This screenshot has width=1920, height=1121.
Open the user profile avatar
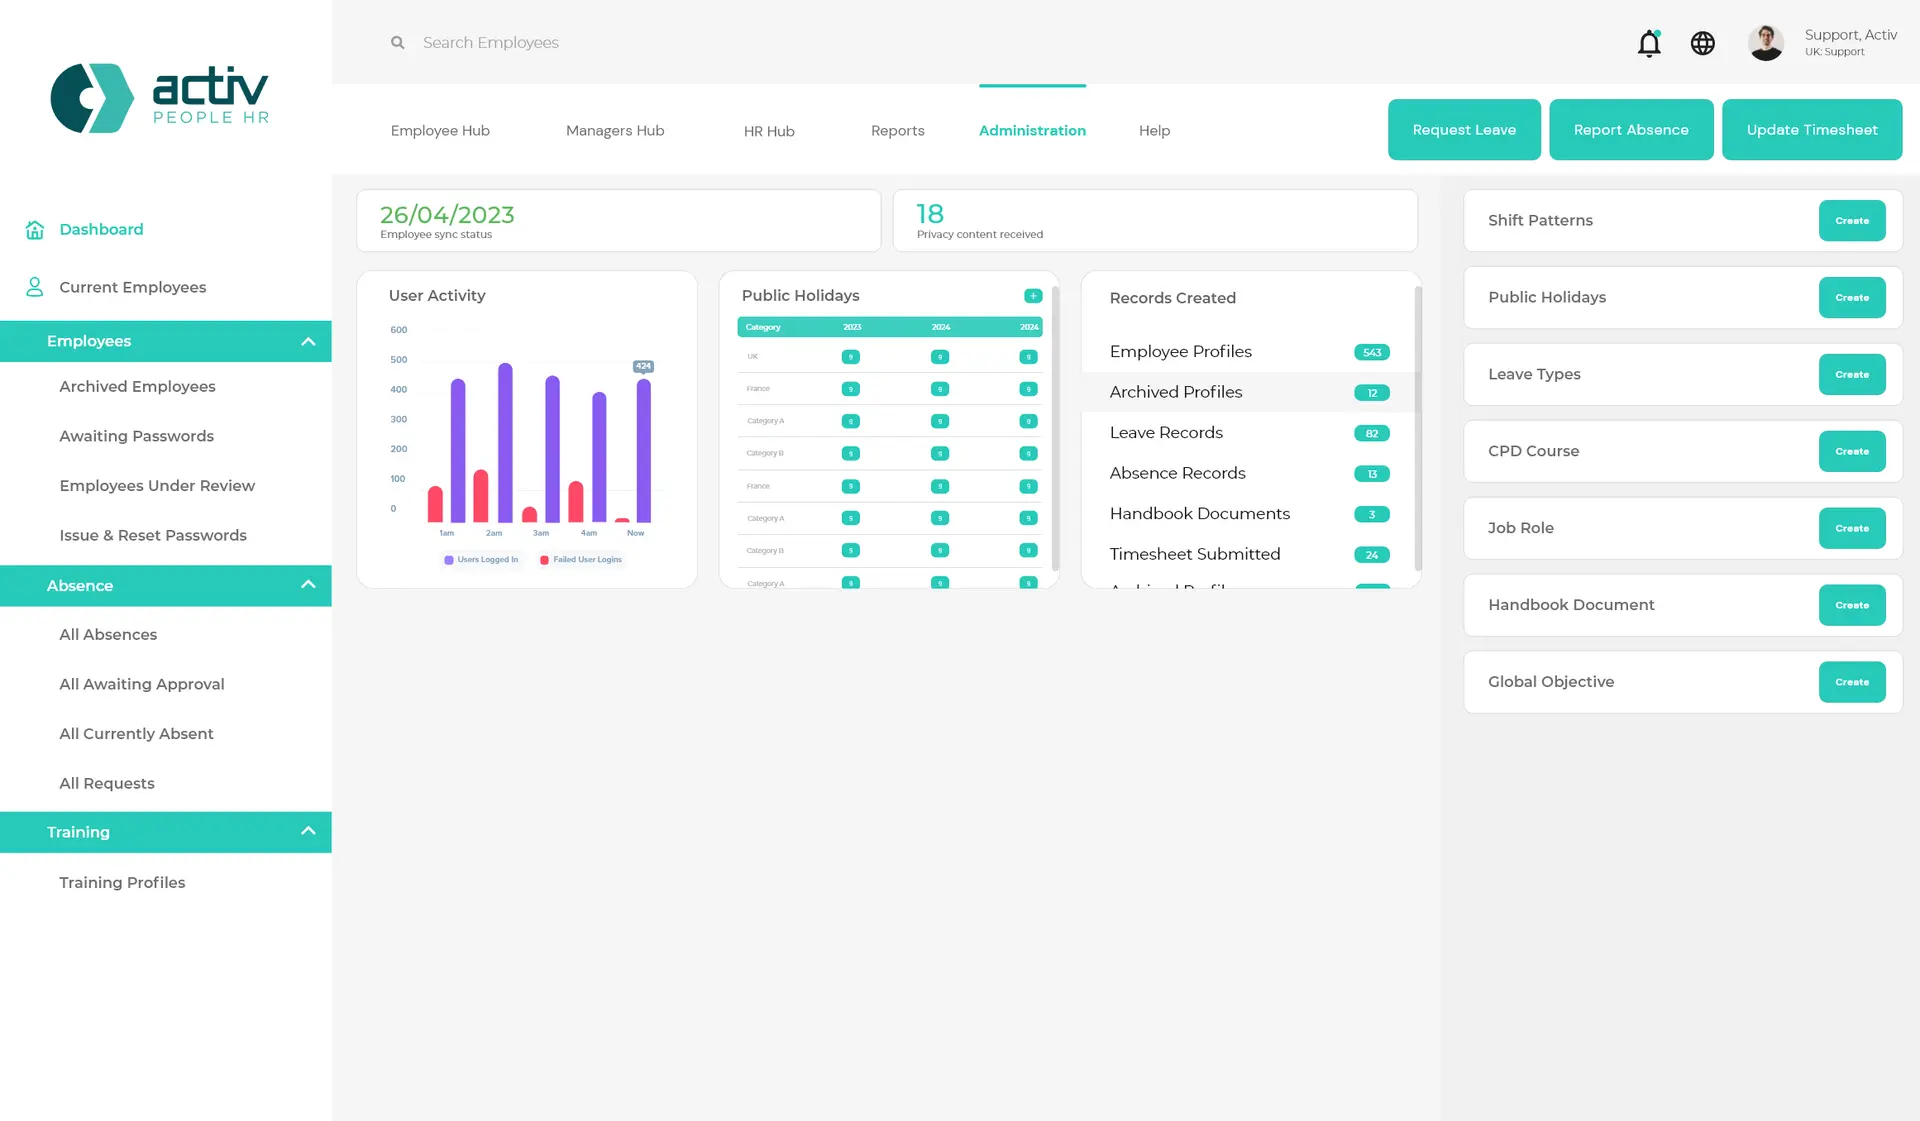pyautogui.click(x=1765, y=43)
